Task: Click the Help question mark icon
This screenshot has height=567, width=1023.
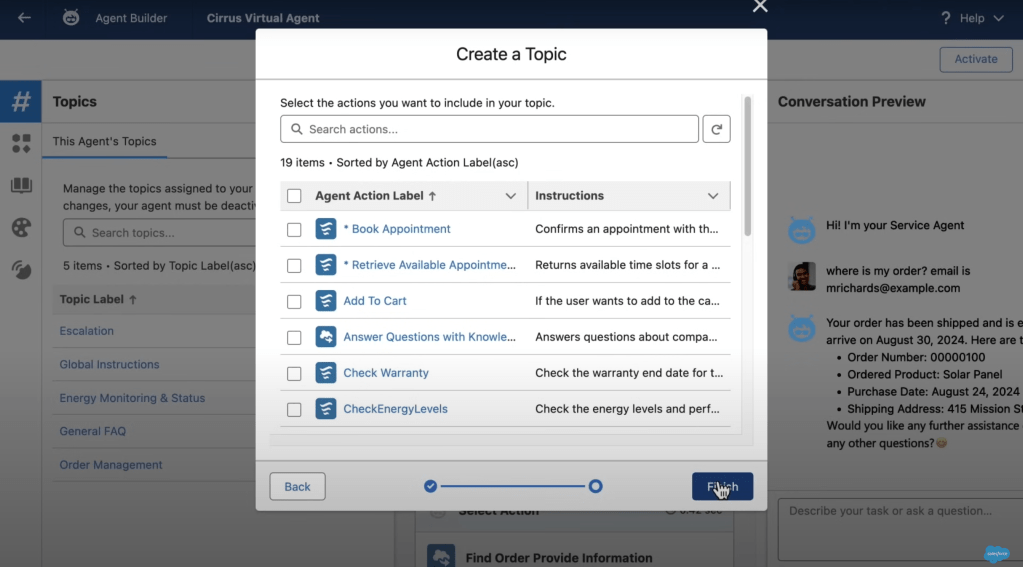Action: point(945,18)
